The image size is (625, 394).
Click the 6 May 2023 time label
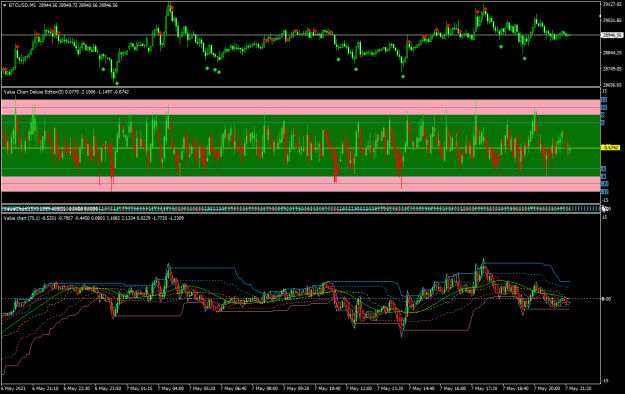[14, 388]
